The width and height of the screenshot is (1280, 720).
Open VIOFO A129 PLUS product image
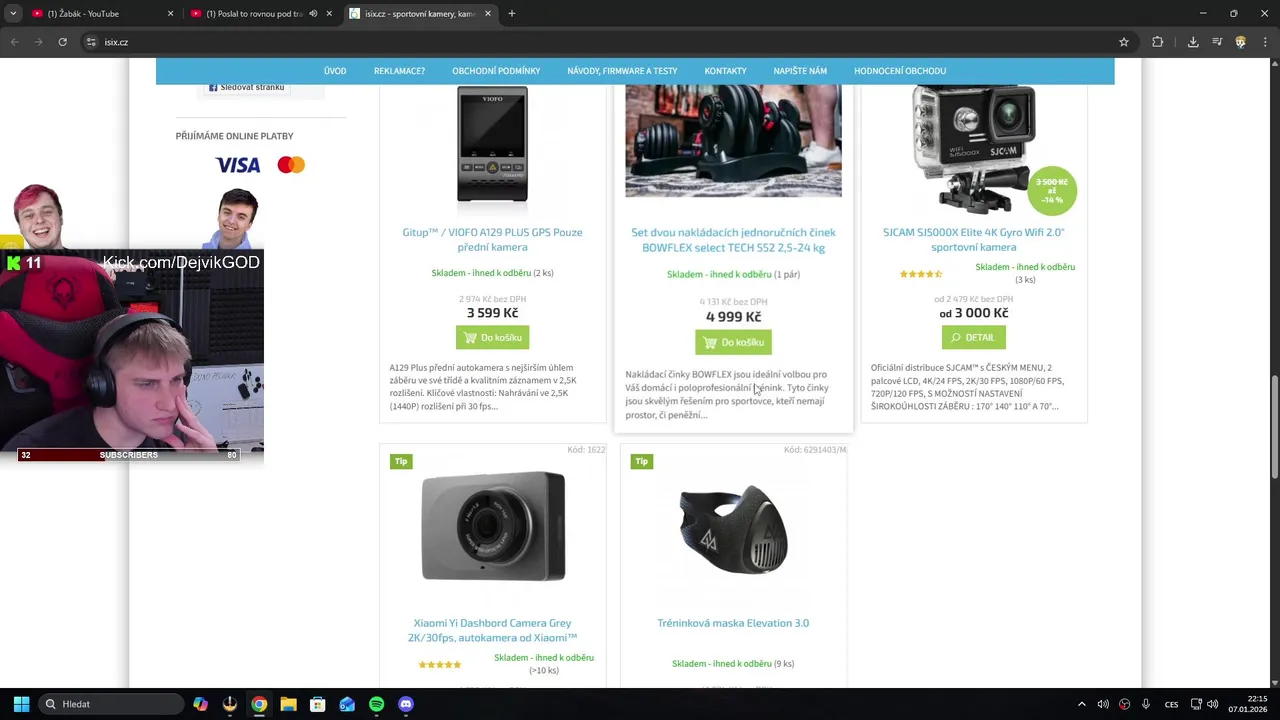(x=492, y=145)
